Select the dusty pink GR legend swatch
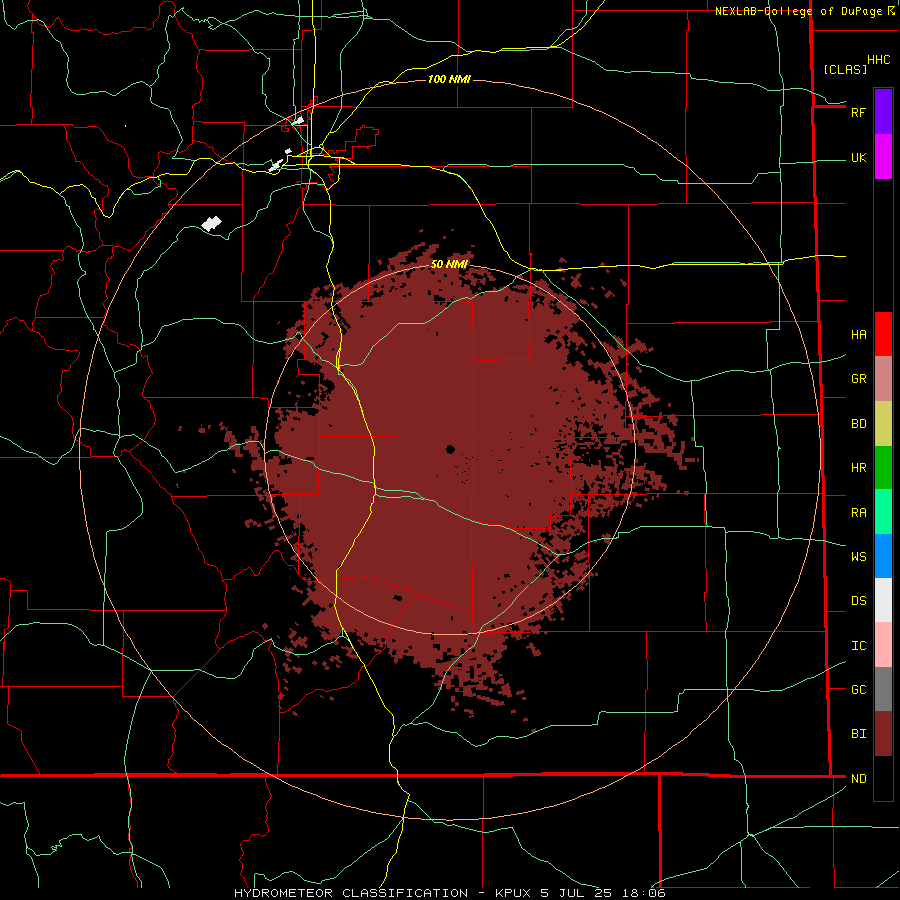Screen dimensions: 900x900 coord(883,379)
